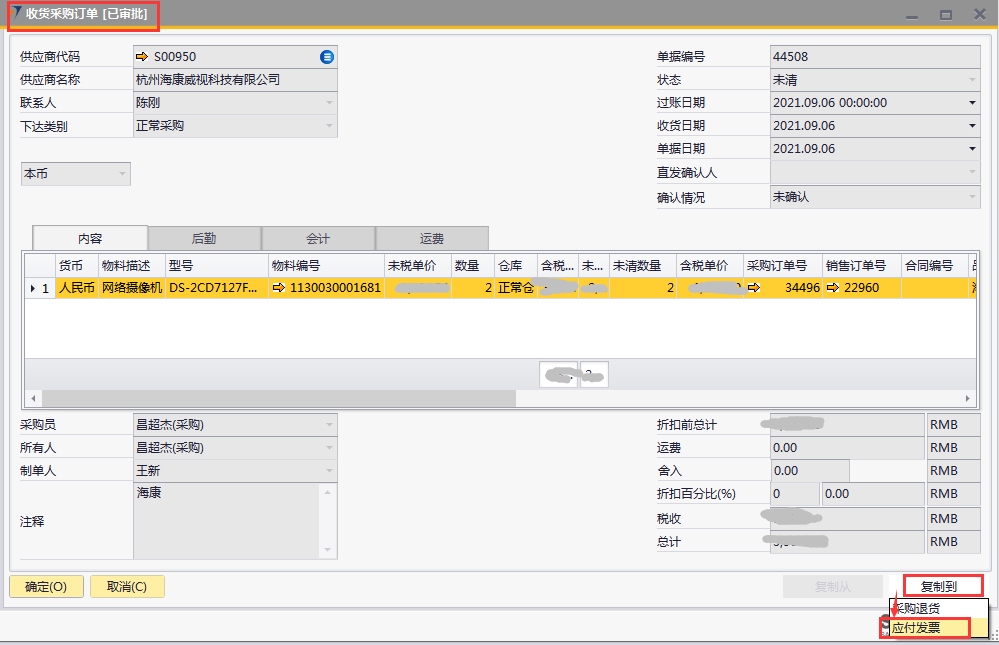Click the maximize window icon
Screen dimensions: 999x645
(x=945, y=15)
